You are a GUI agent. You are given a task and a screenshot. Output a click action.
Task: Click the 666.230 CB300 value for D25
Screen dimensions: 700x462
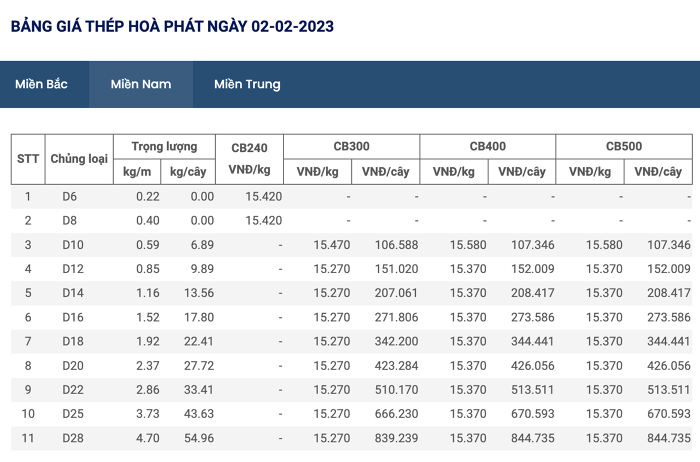(396, 414)
